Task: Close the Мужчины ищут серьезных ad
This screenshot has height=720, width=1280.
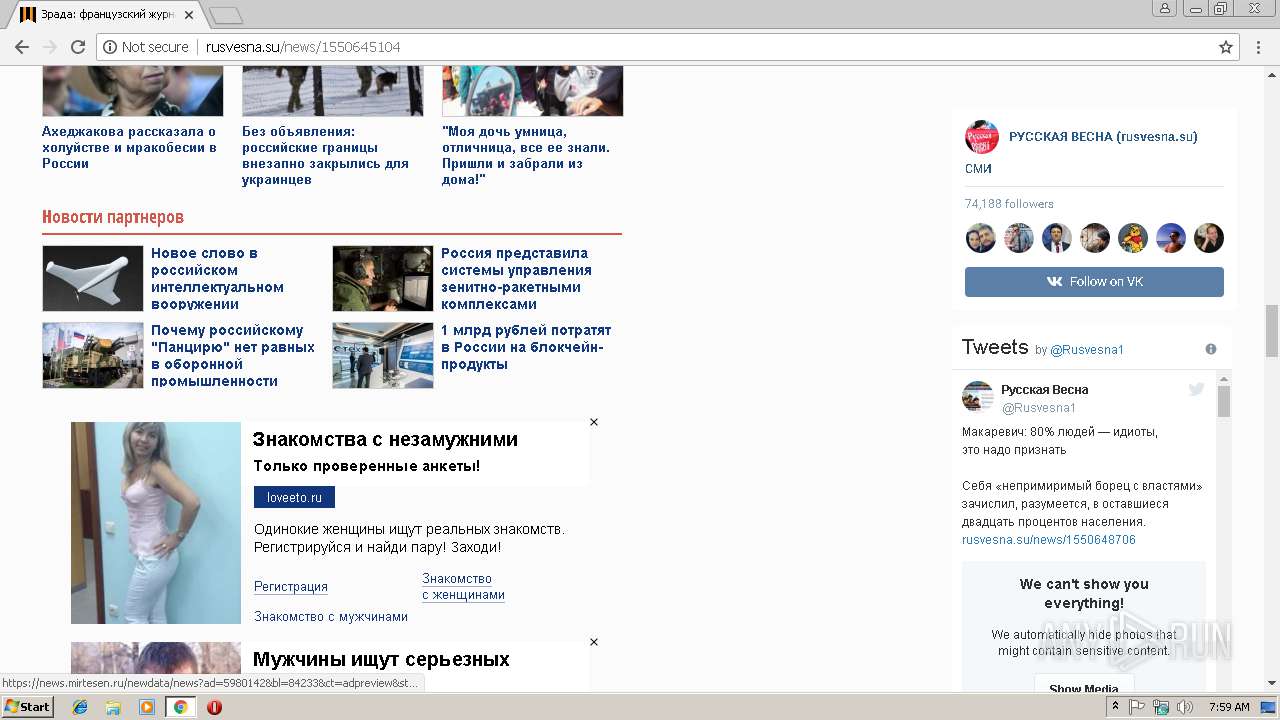Action: 594,642
